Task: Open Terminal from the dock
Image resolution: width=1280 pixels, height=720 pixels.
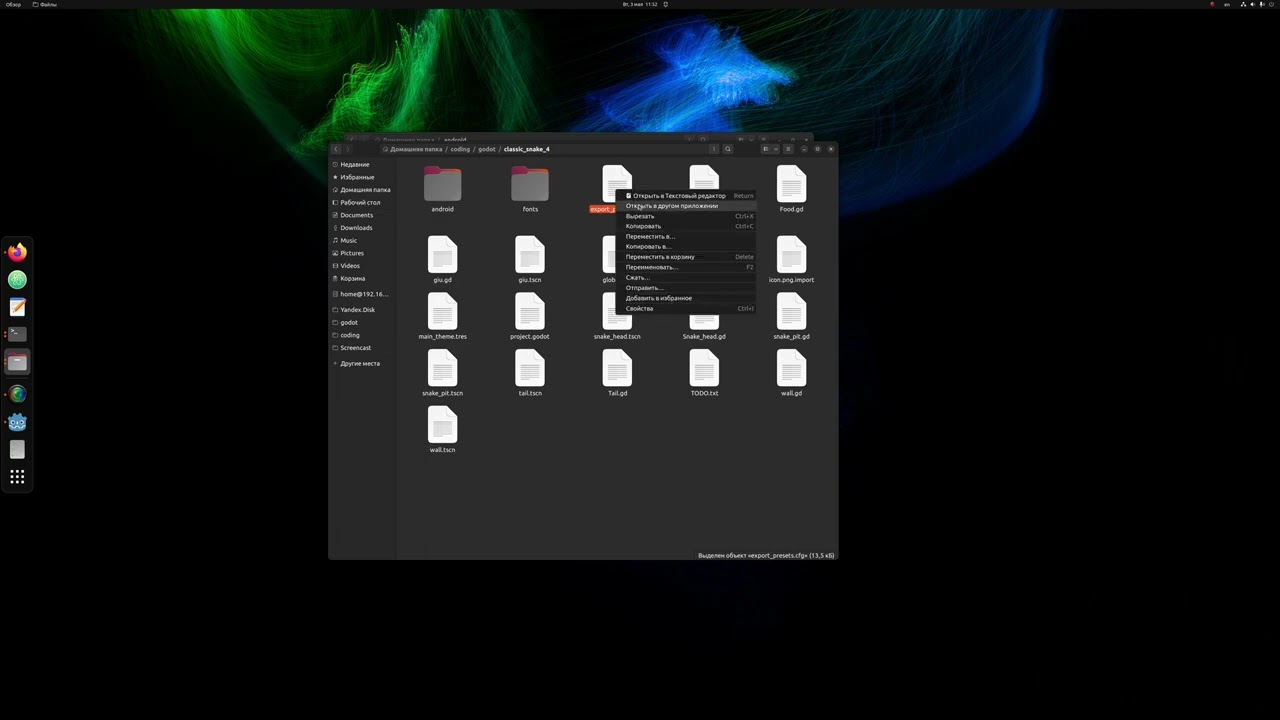Action: (x=17, y=334)
